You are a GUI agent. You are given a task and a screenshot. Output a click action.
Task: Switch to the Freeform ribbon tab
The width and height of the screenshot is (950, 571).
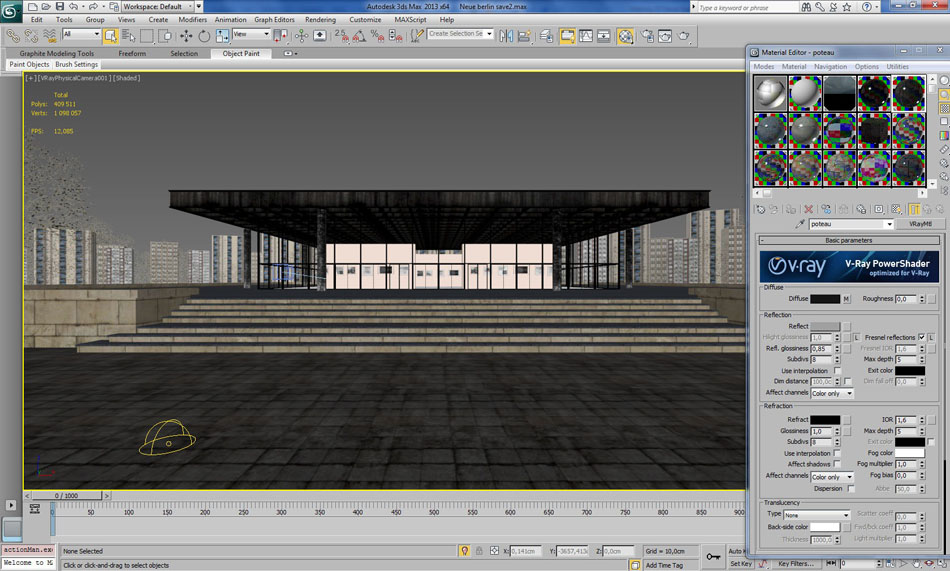(132, 53)
